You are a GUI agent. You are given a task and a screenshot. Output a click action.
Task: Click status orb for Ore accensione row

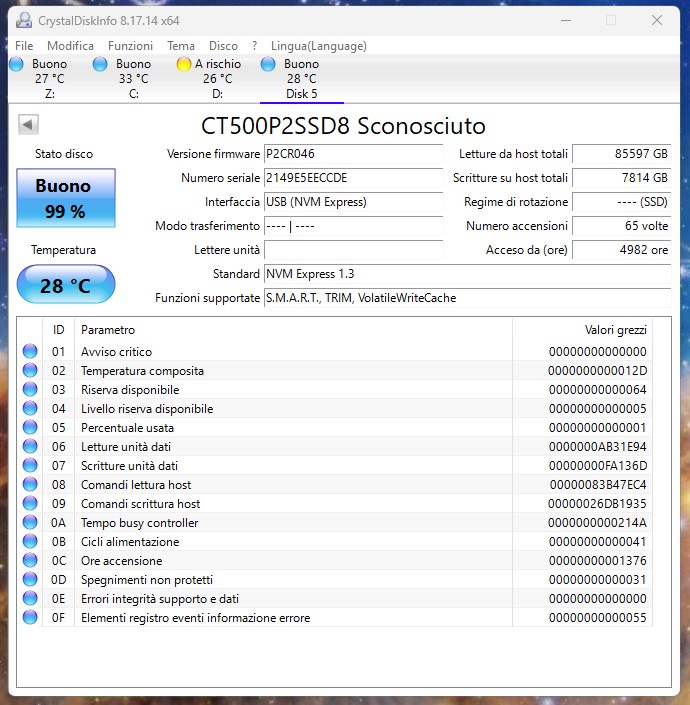click(30, 560)
